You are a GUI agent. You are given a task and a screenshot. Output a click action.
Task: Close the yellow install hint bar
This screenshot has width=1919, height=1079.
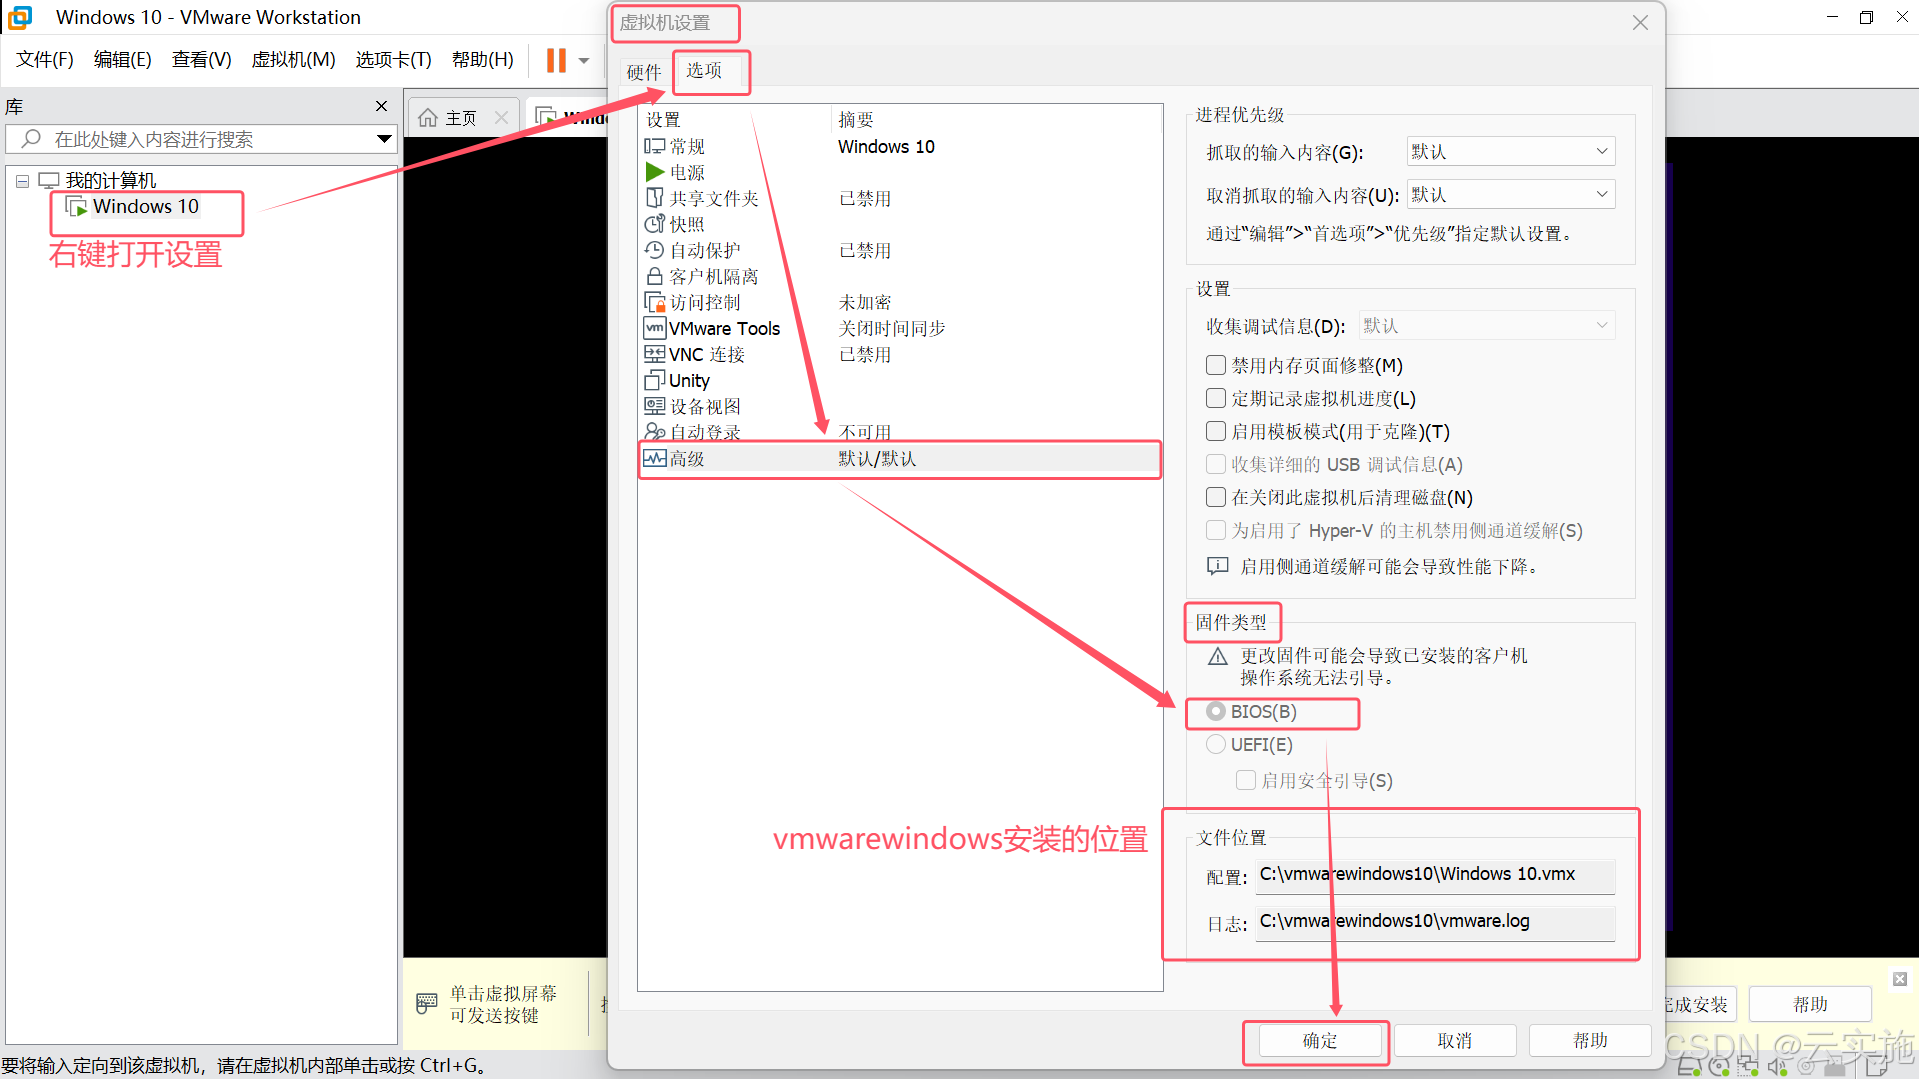pos(1900,979)
